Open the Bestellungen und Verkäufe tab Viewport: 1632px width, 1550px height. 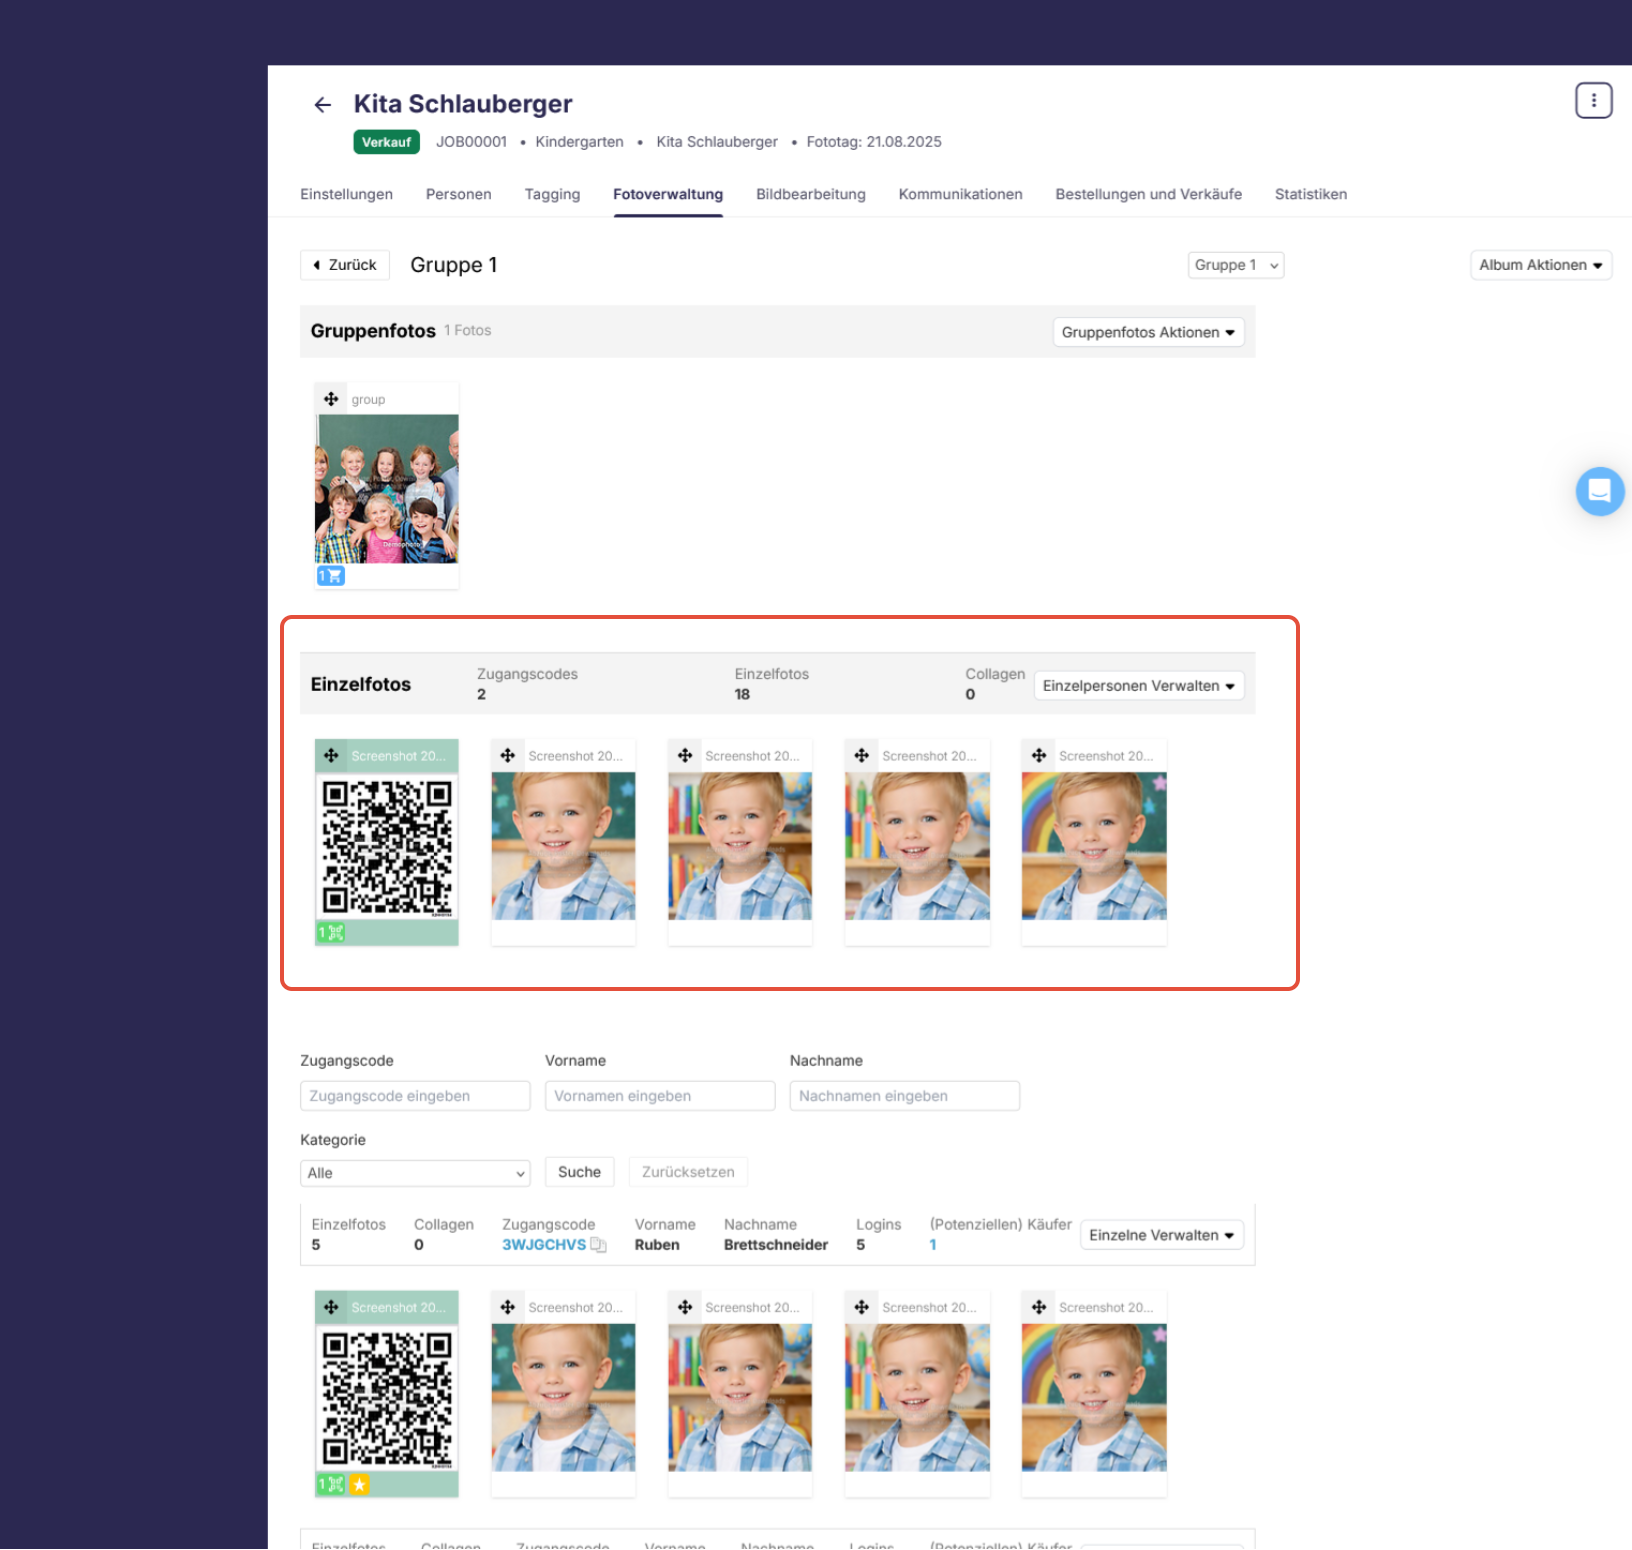pos(1148,194)
